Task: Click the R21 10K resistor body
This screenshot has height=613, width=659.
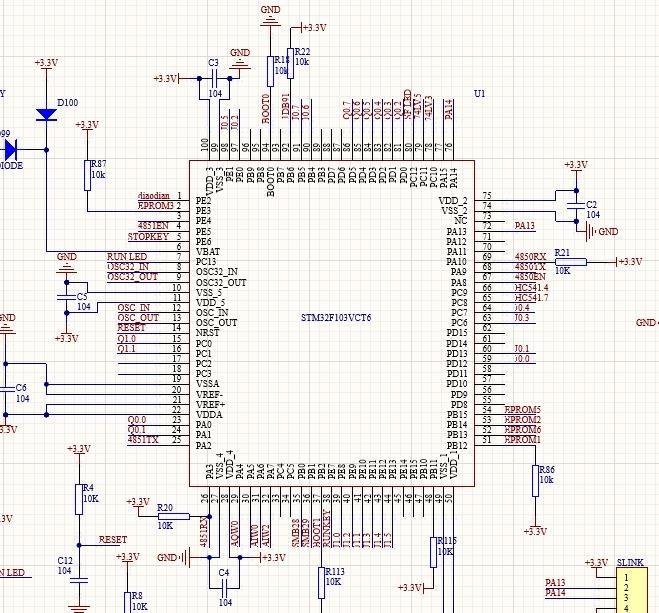Action: tap(571, 262)
